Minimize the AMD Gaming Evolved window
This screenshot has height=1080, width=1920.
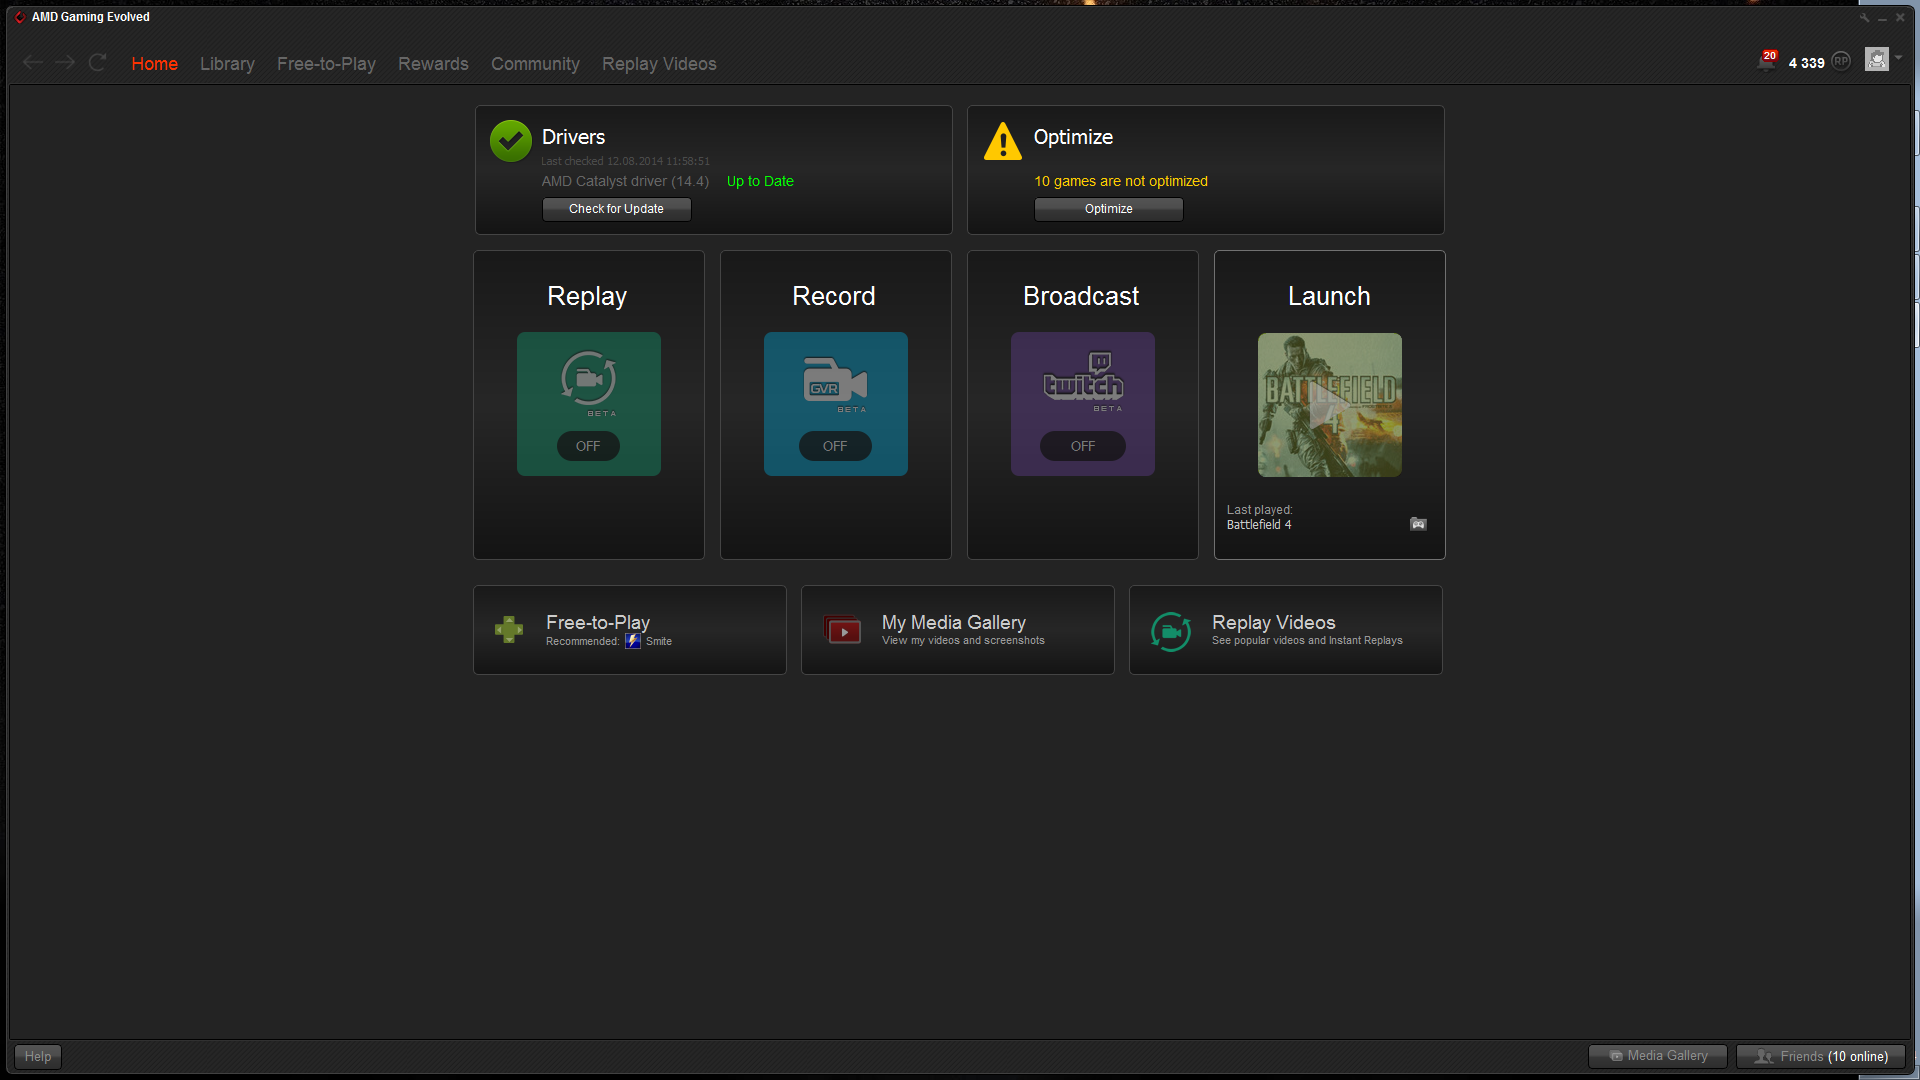coord(1882,18)
